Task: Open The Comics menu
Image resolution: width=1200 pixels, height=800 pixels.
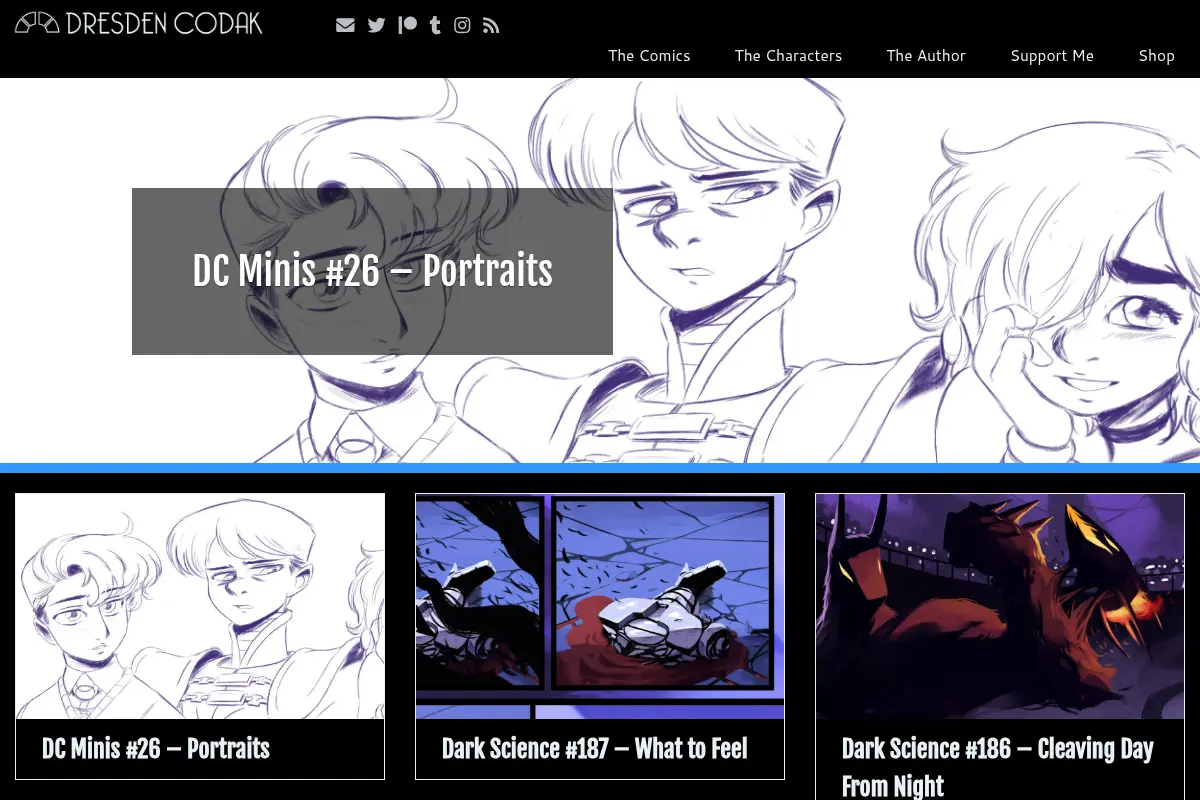Action: click(649, 55)
